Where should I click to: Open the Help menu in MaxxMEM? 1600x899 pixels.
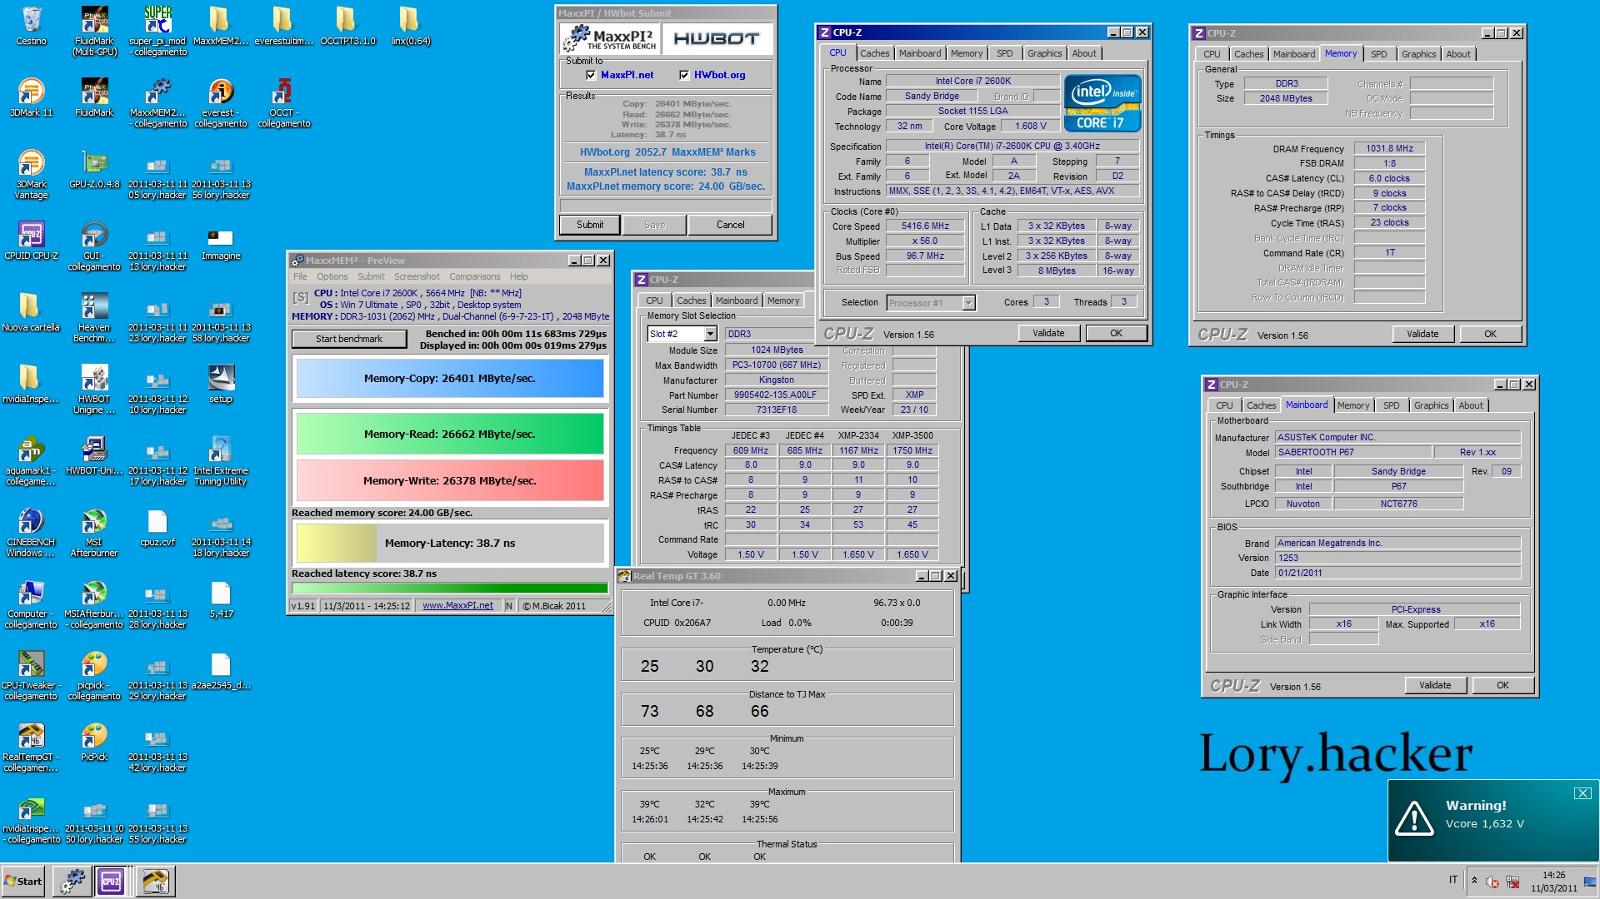(519, 277)
